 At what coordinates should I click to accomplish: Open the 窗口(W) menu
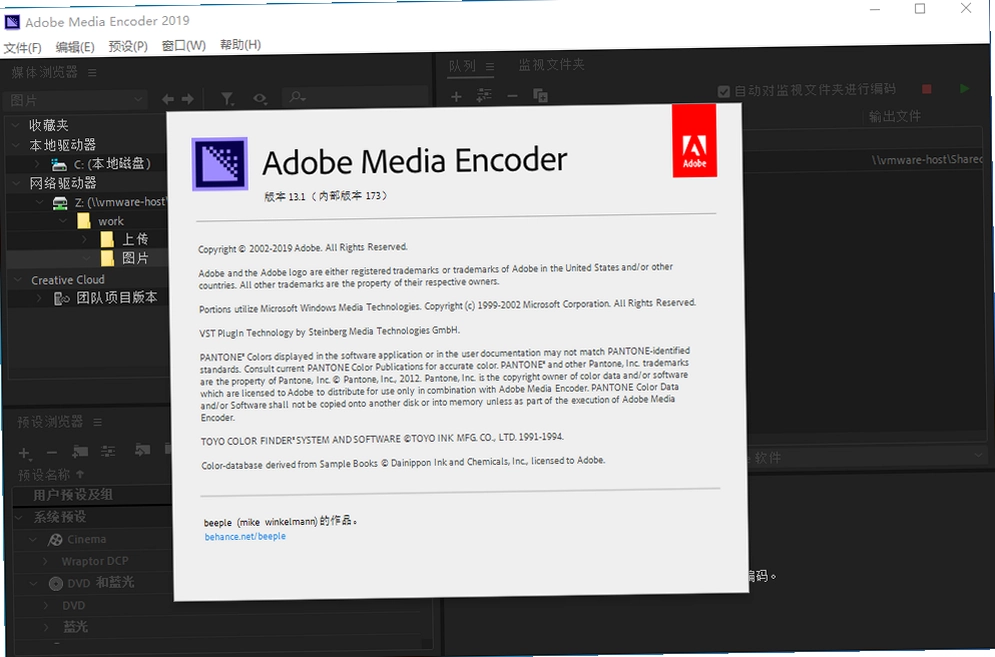(x=183, y=46)
